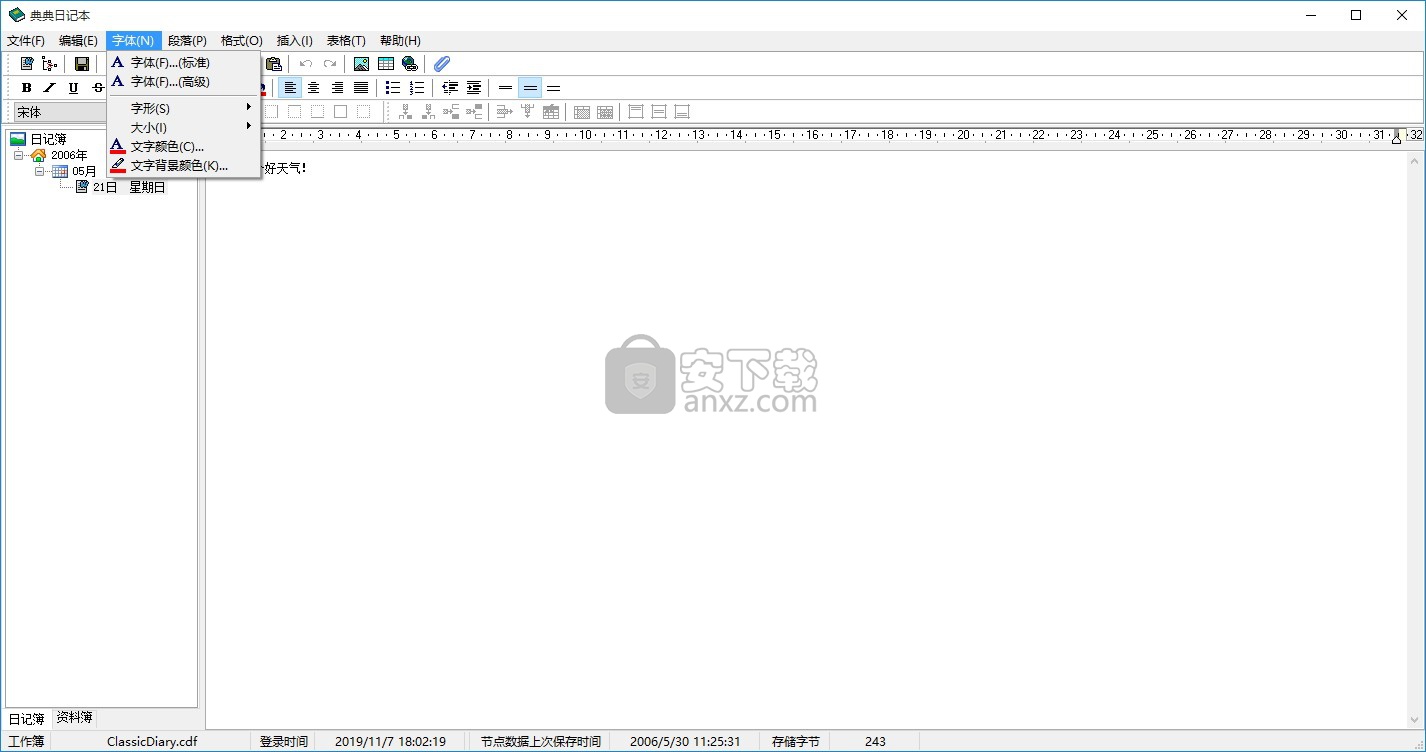
Task: Insert a hyperlink with the globe icon
Action: [x=410, y=64]
